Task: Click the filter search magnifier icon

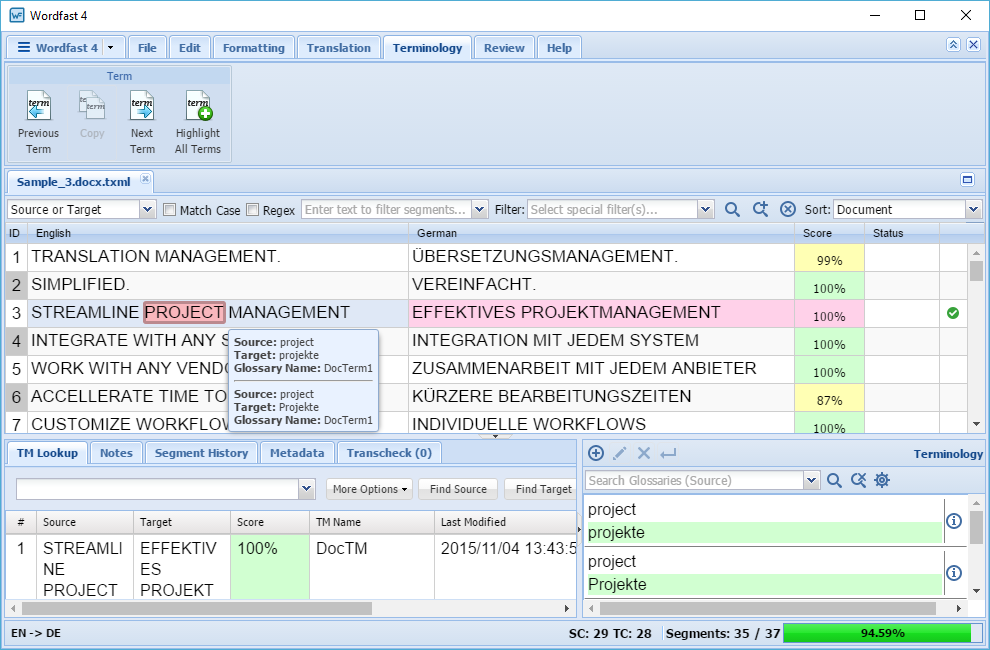Action: pos(732,210)
